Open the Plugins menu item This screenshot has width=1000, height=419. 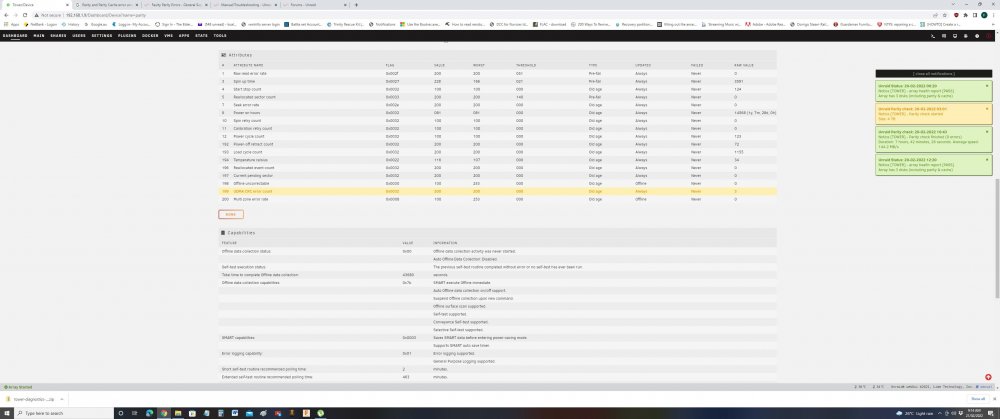tap(128, 36)
